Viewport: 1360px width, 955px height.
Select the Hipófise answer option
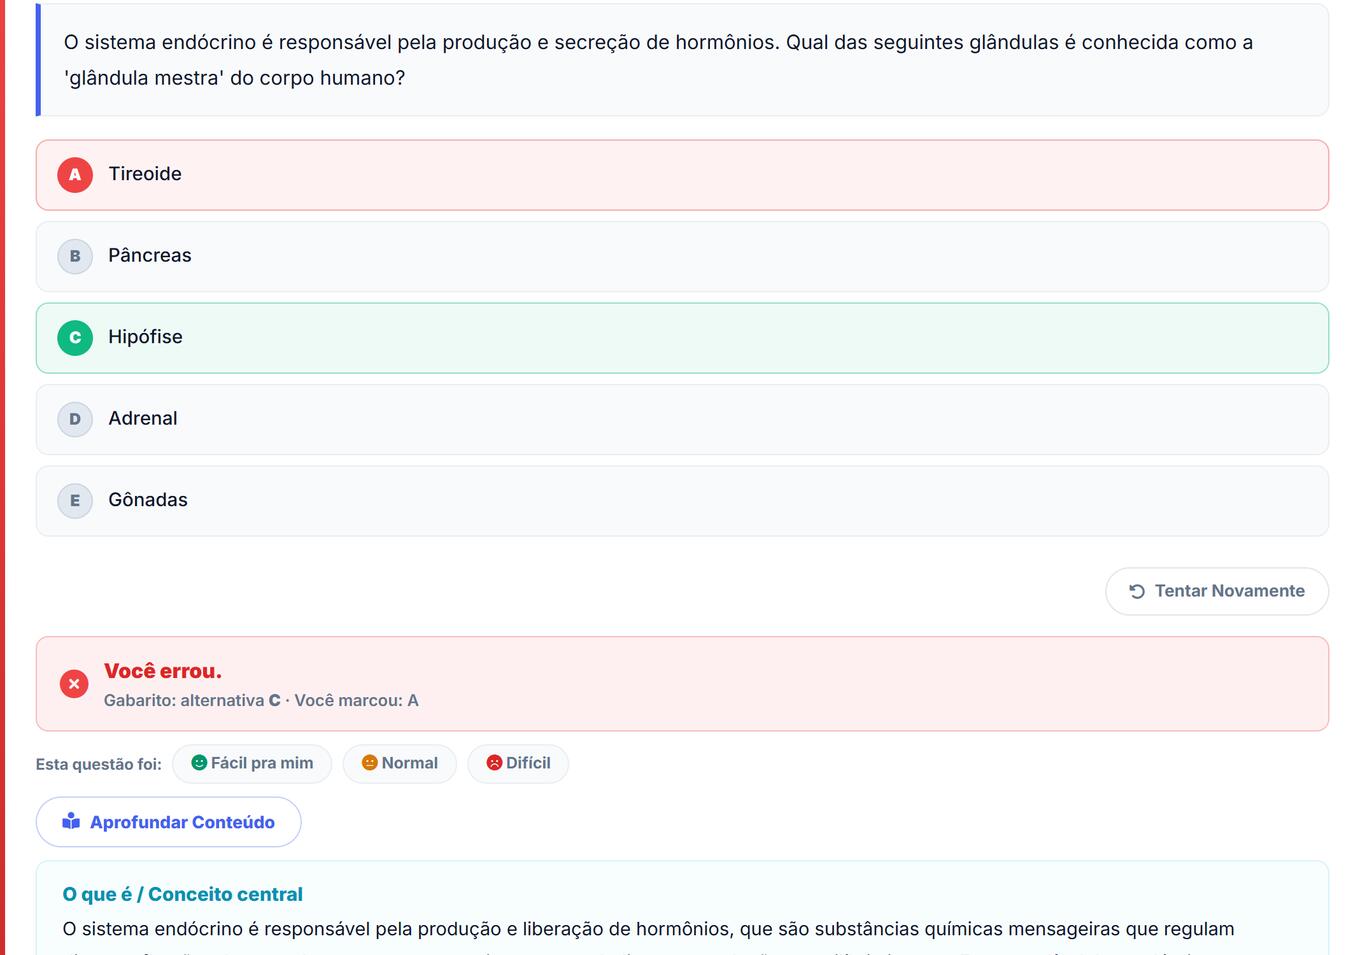click(682, 338)
